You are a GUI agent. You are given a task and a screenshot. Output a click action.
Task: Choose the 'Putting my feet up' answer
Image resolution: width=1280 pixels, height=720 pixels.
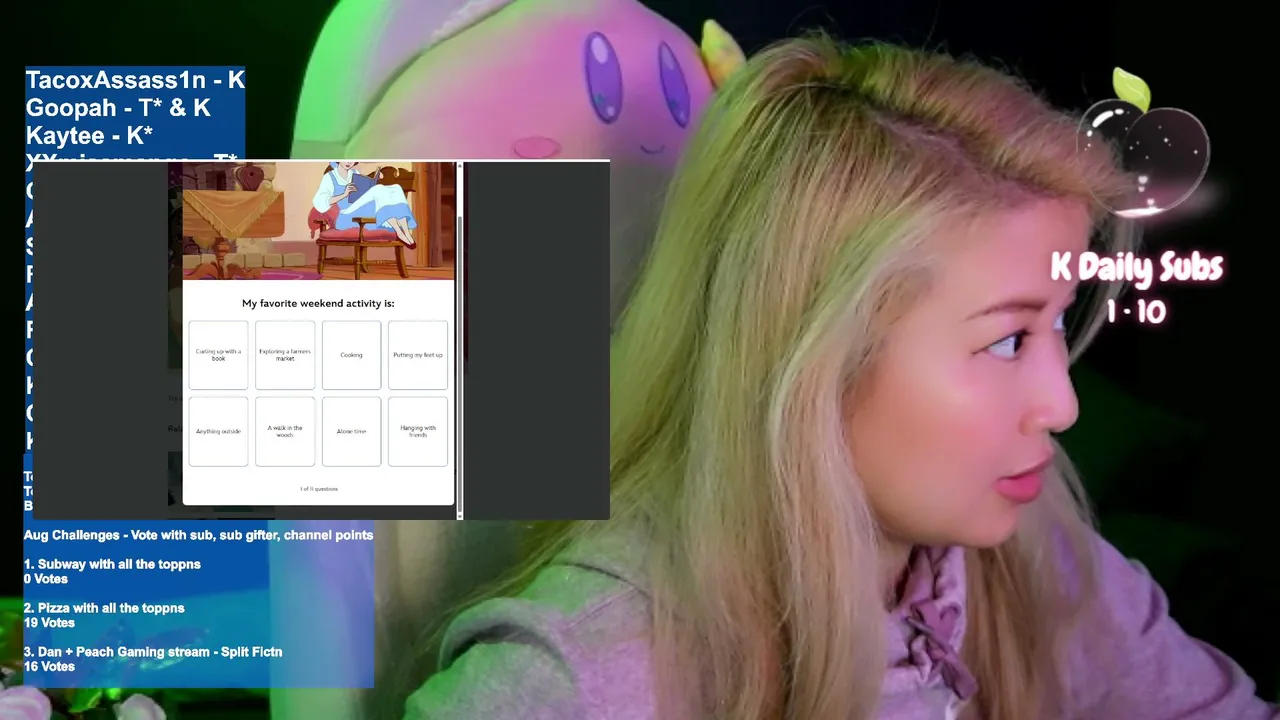(x=418, y=355)
